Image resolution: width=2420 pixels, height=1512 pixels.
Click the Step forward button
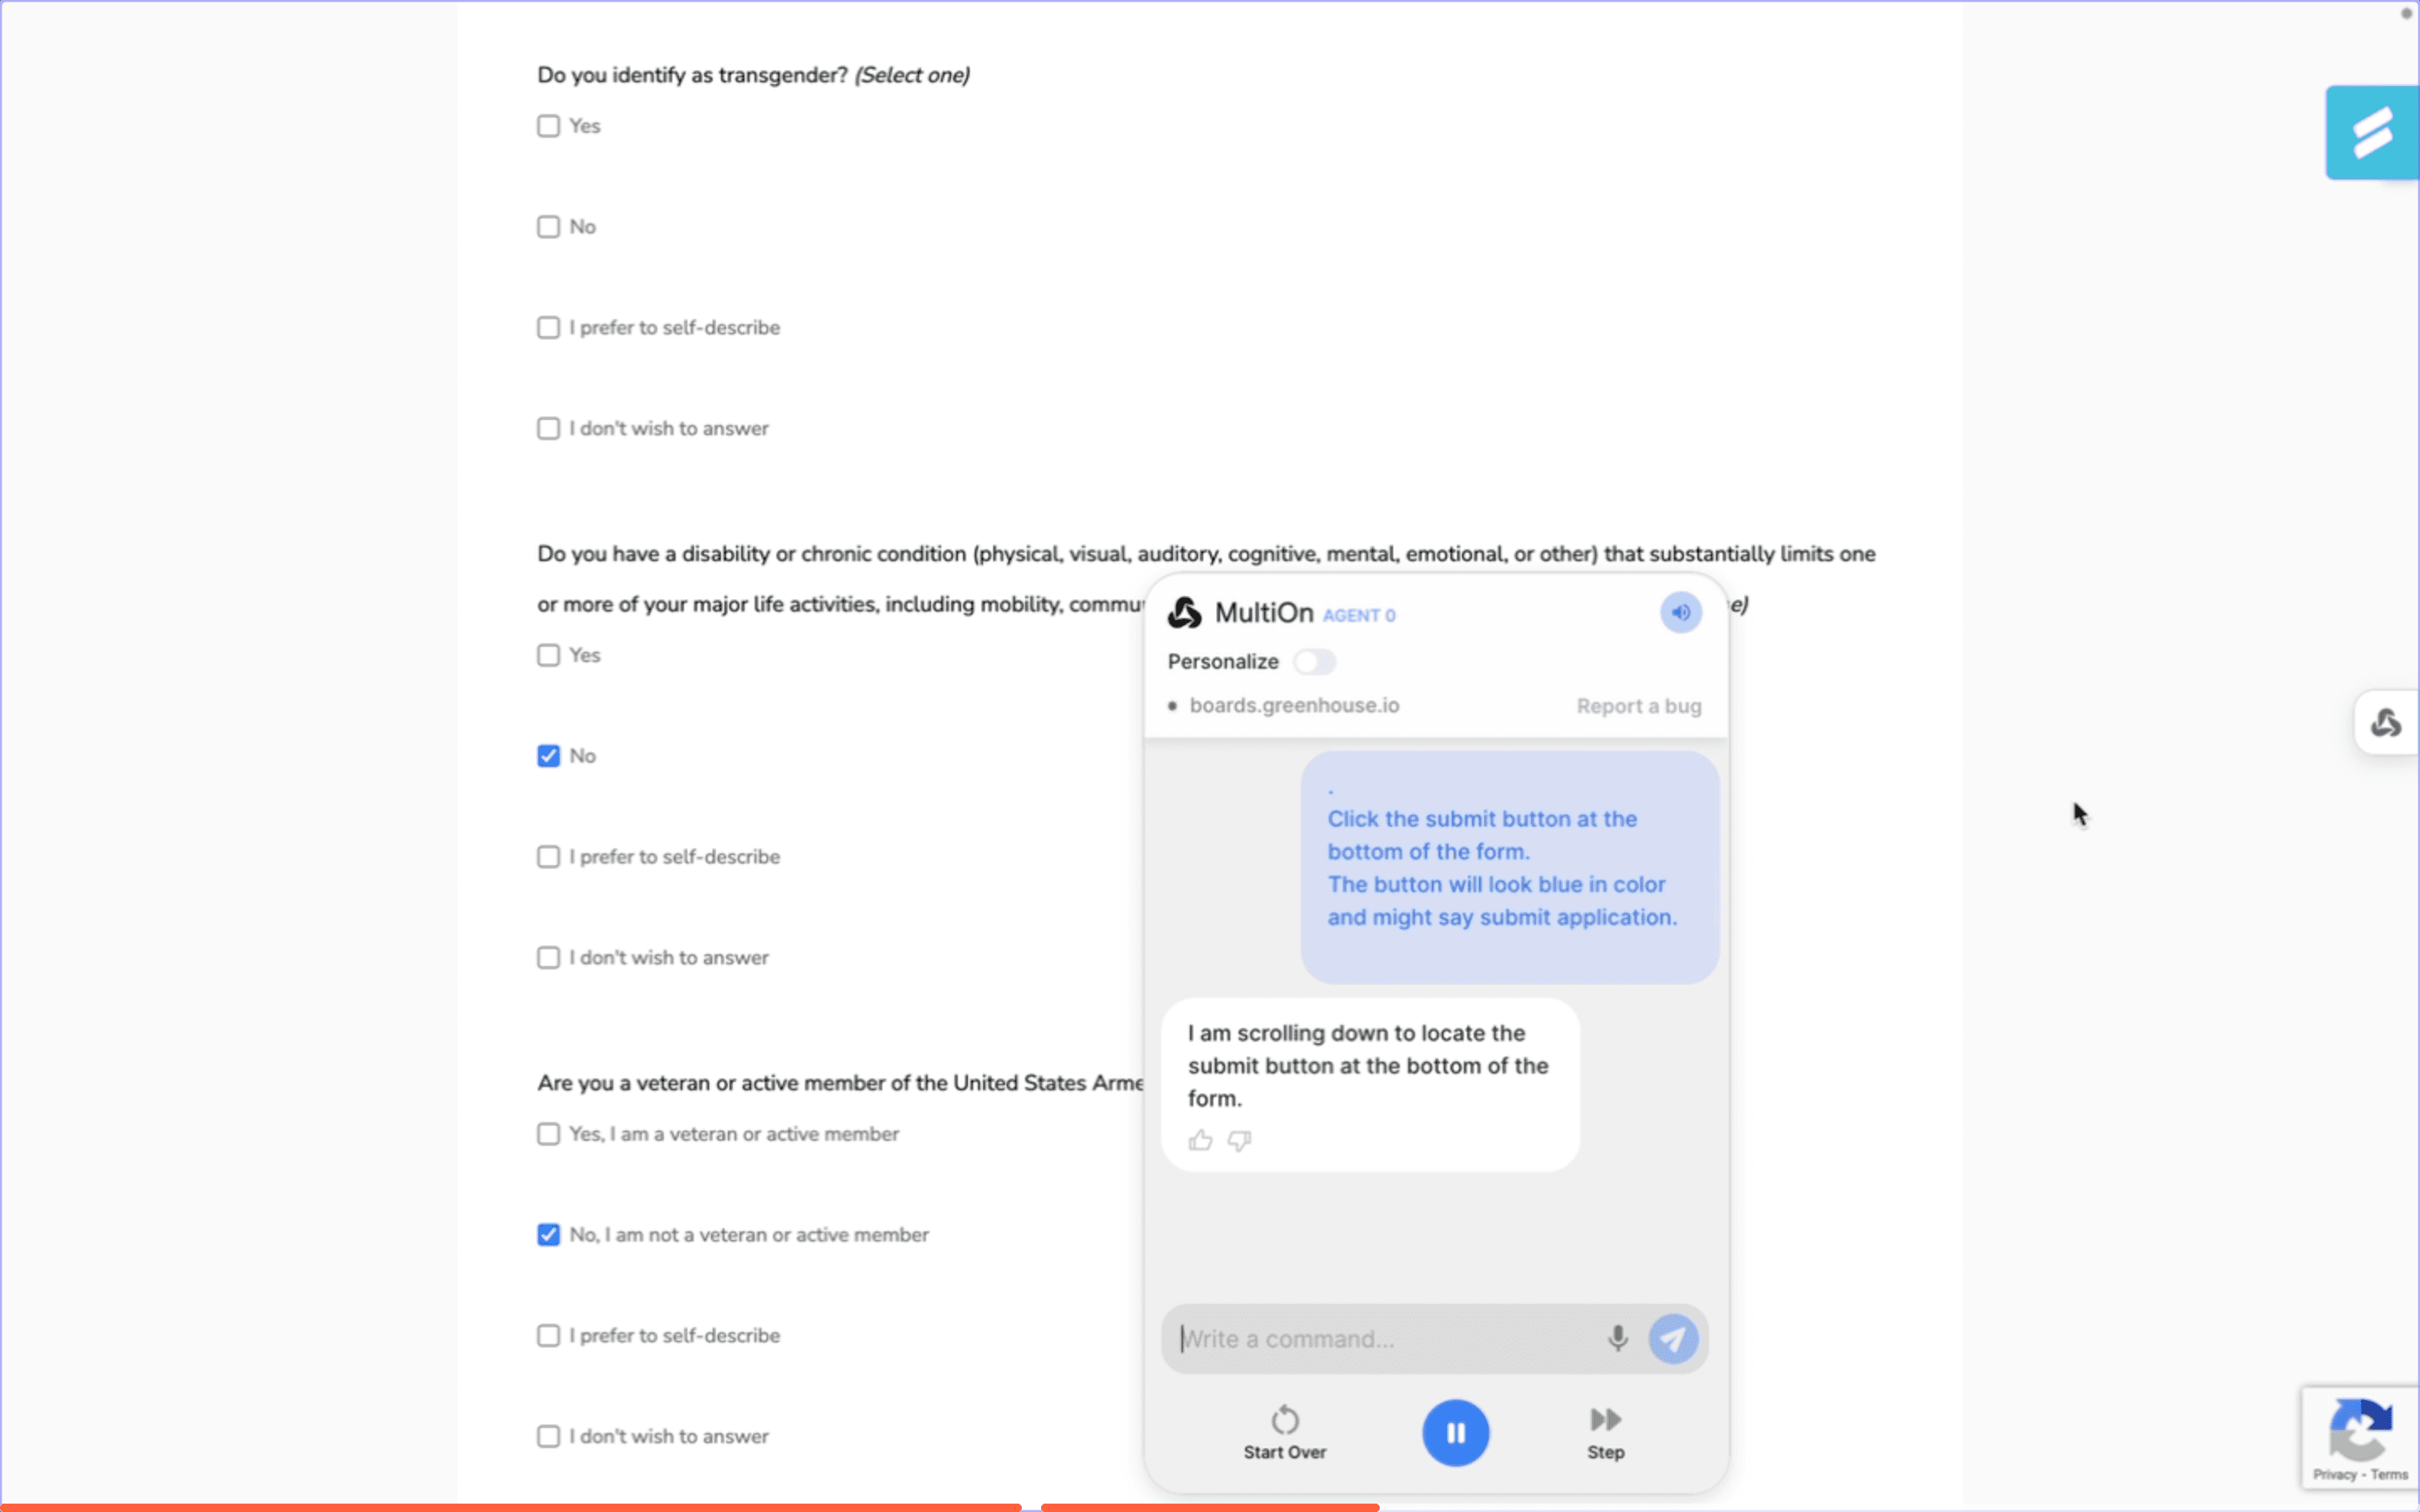(x=1605, y=1433)
